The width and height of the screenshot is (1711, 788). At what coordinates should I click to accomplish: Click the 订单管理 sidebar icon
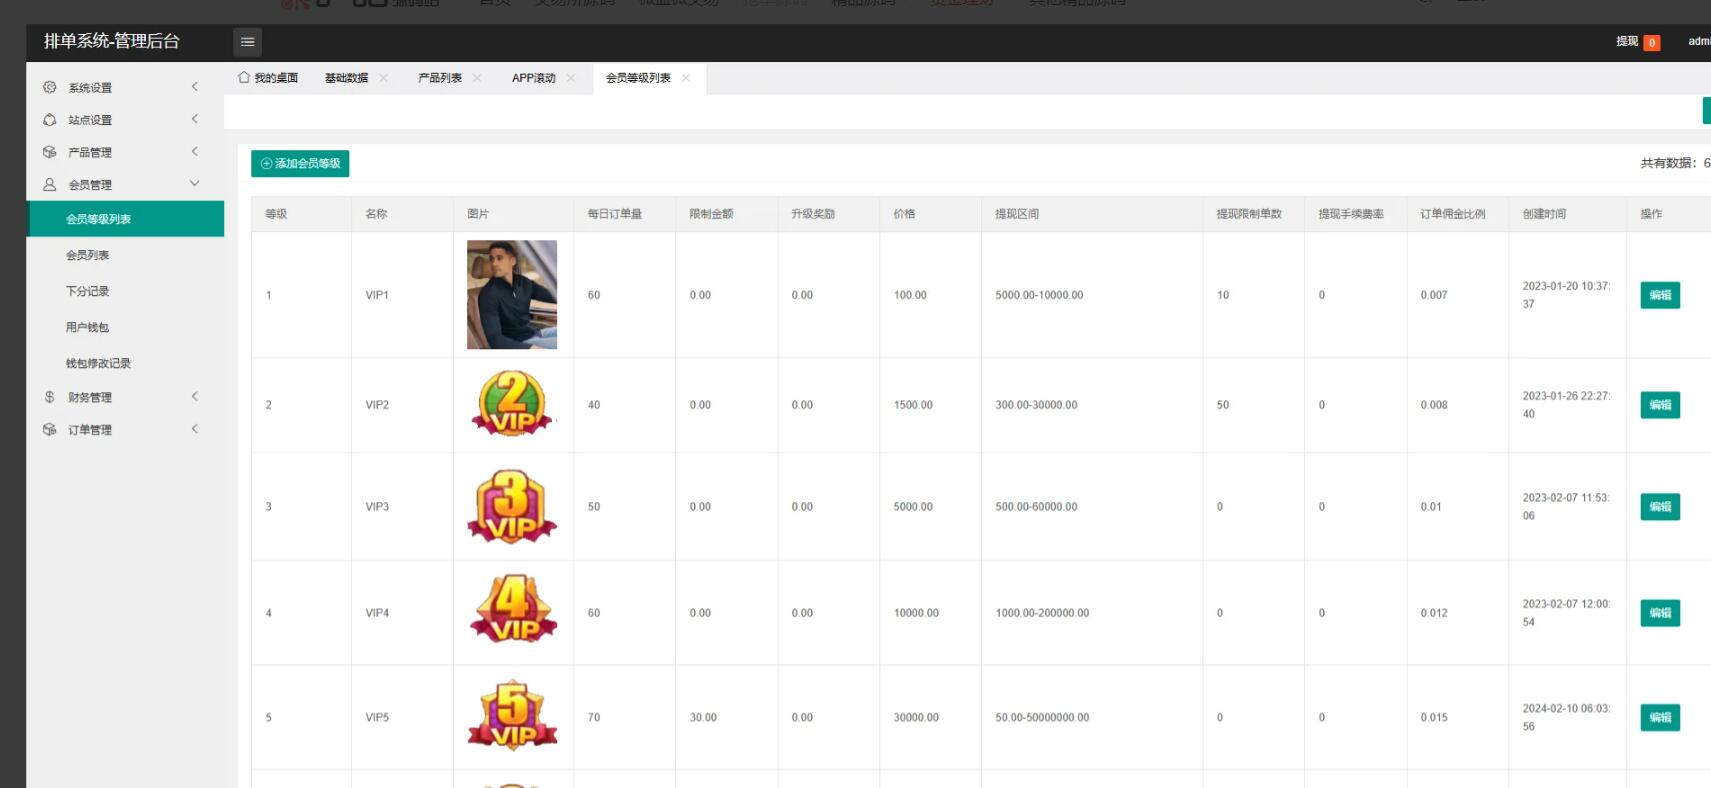point(50,430)
